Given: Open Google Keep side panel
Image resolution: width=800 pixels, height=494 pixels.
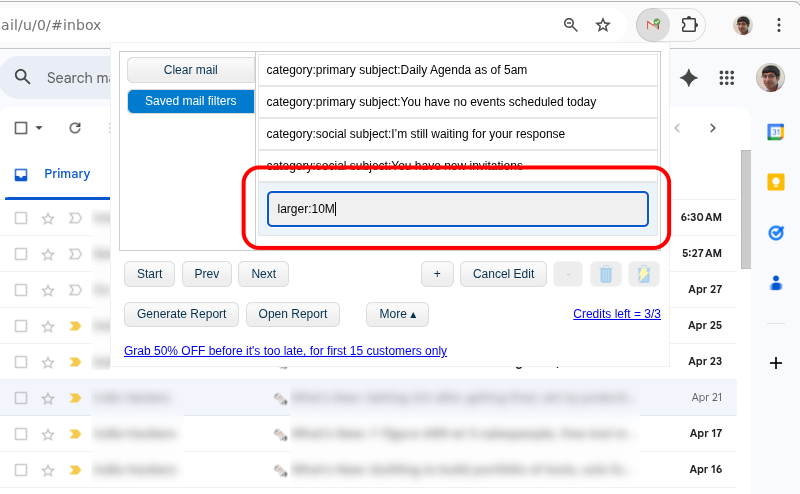Looking at the screenshot, I should click(776, 182).
